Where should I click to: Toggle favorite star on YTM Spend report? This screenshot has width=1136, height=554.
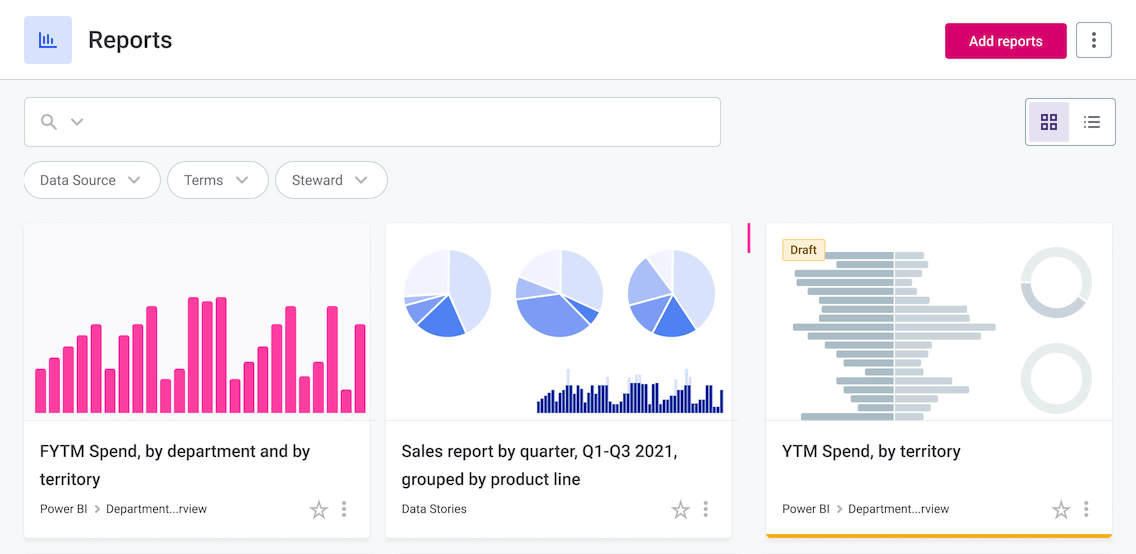coord(1061,510)
